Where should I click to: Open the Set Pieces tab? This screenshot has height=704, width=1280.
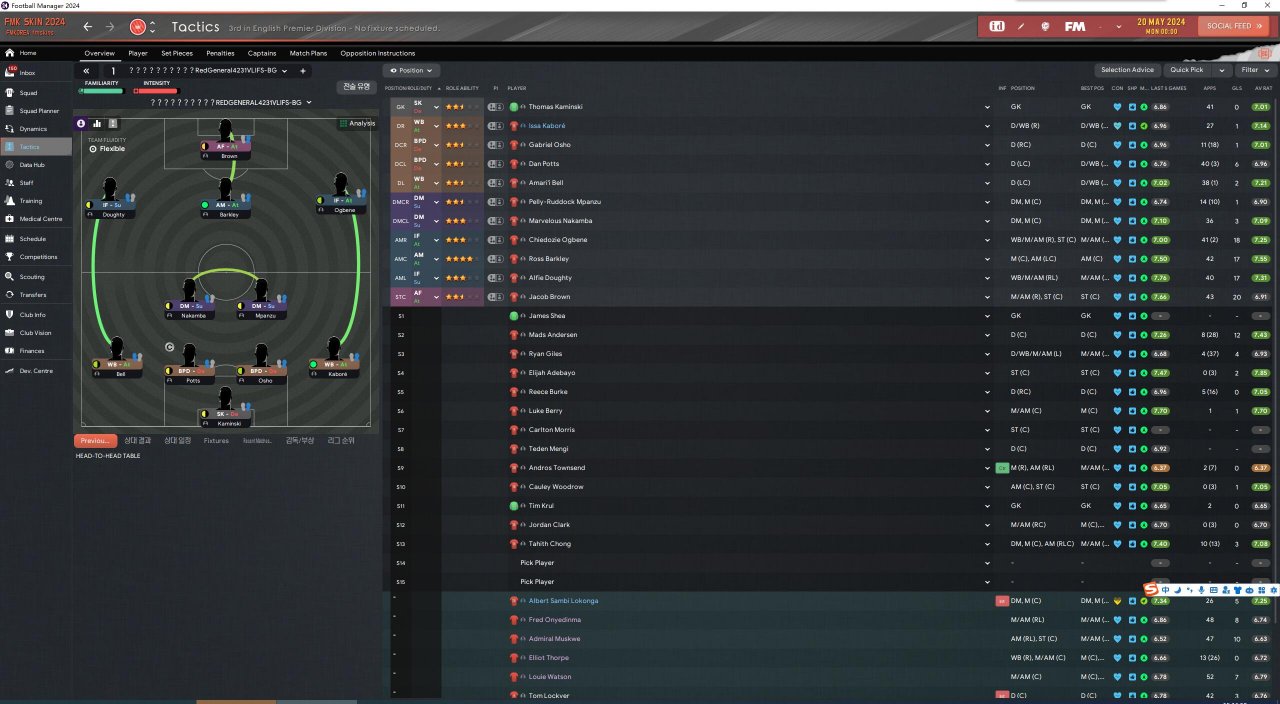coord(177,53)
